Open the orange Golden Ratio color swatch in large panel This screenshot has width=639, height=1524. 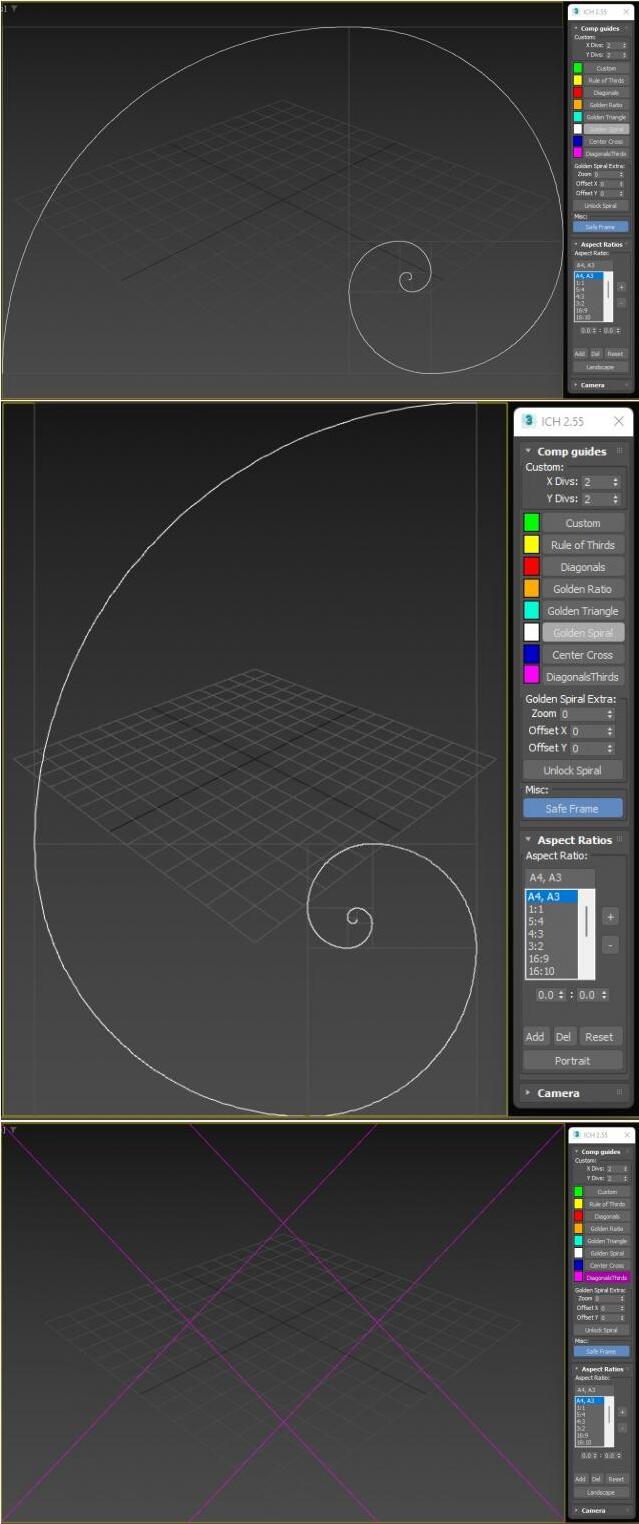point(531,588)
